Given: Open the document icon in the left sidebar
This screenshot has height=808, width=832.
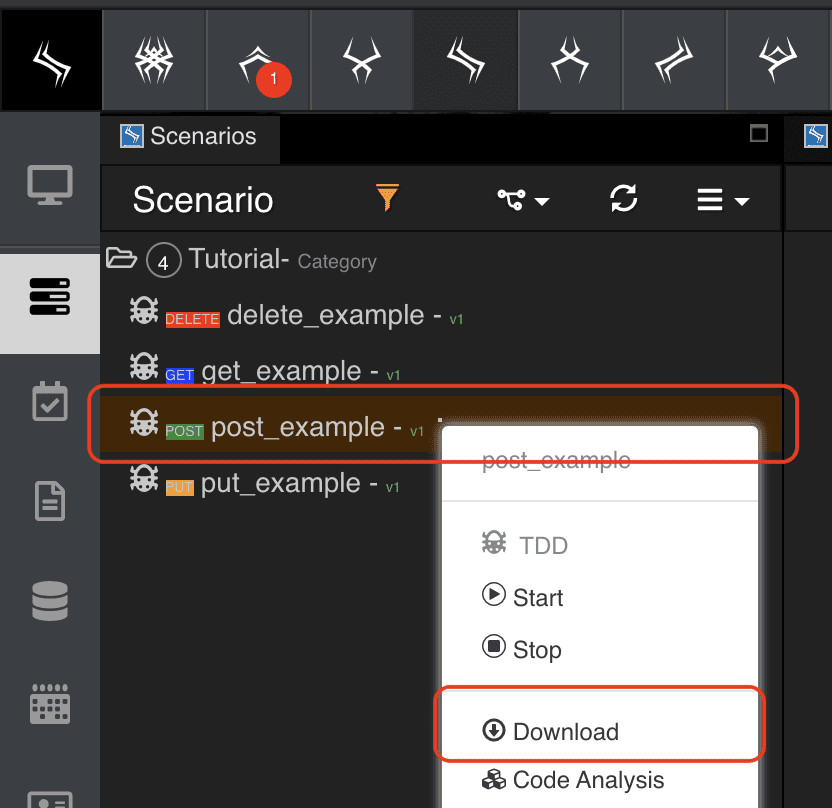Looking at the screenshot, I should point(50,501).
